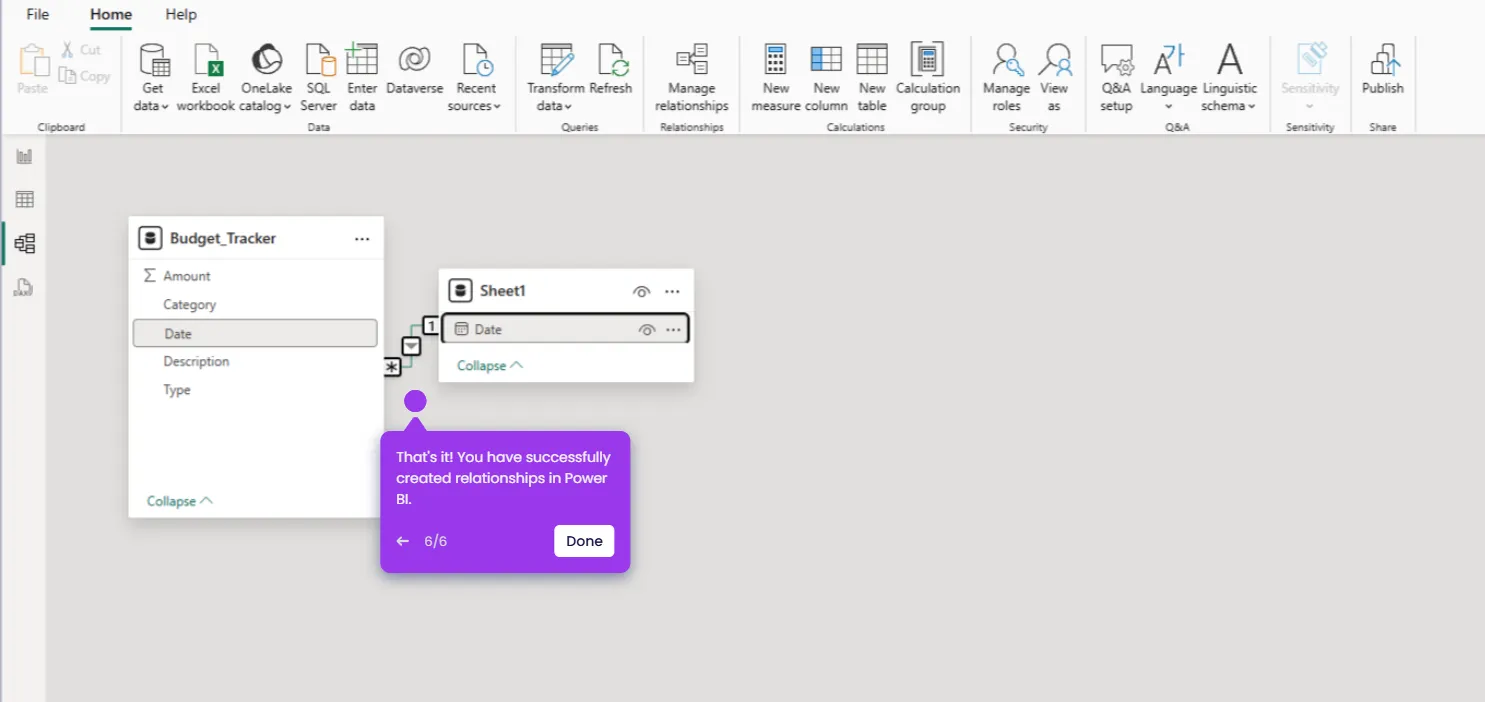Image resolution: width=1485 pixels, height=702 pixels.
Task: Add a Calculation group
Action: click(x=928, y=78)
